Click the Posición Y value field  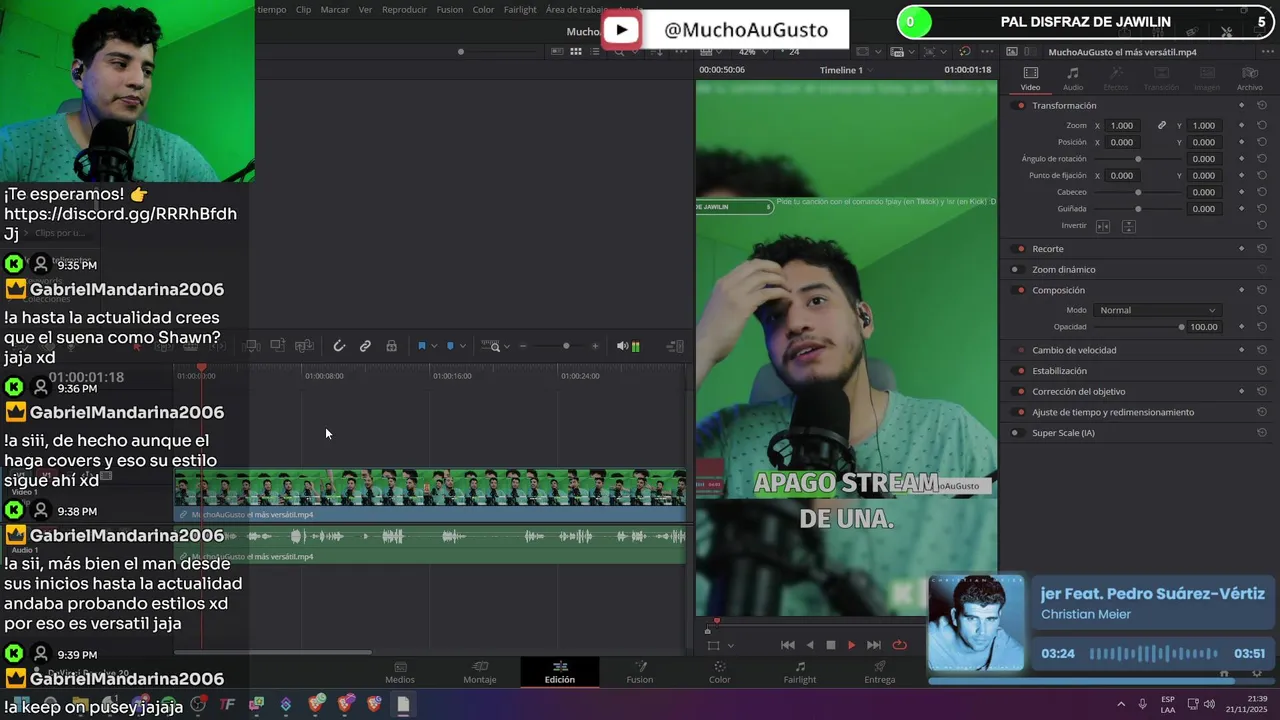coord(1204,142)
